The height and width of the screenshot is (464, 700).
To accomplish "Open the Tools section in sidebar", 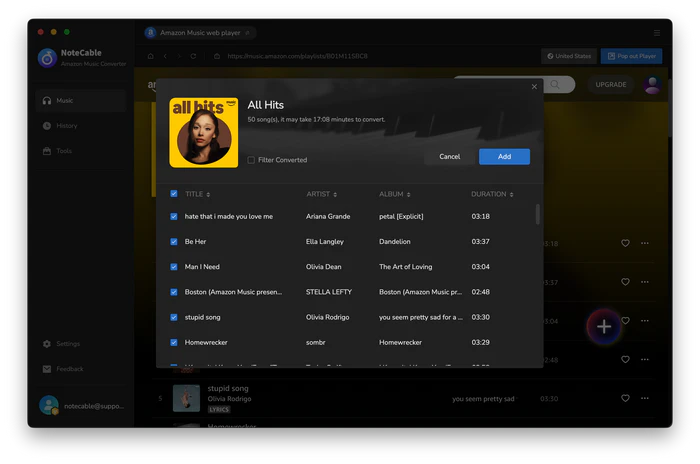I will coord(81,150).
